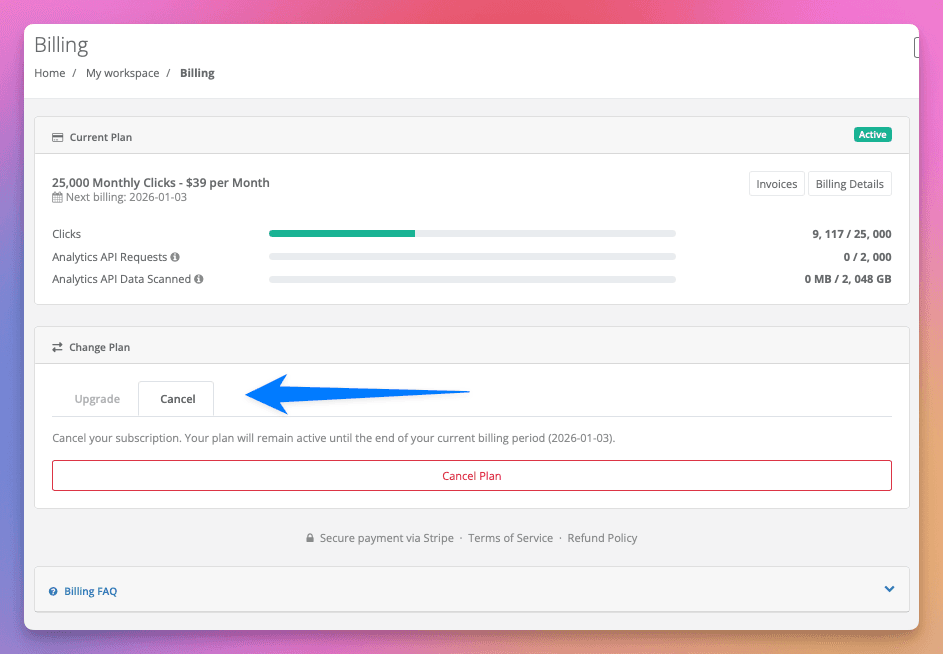Click the Billing Details button
Viewport: 943px width, 654px height.
(x=849, y=184)
